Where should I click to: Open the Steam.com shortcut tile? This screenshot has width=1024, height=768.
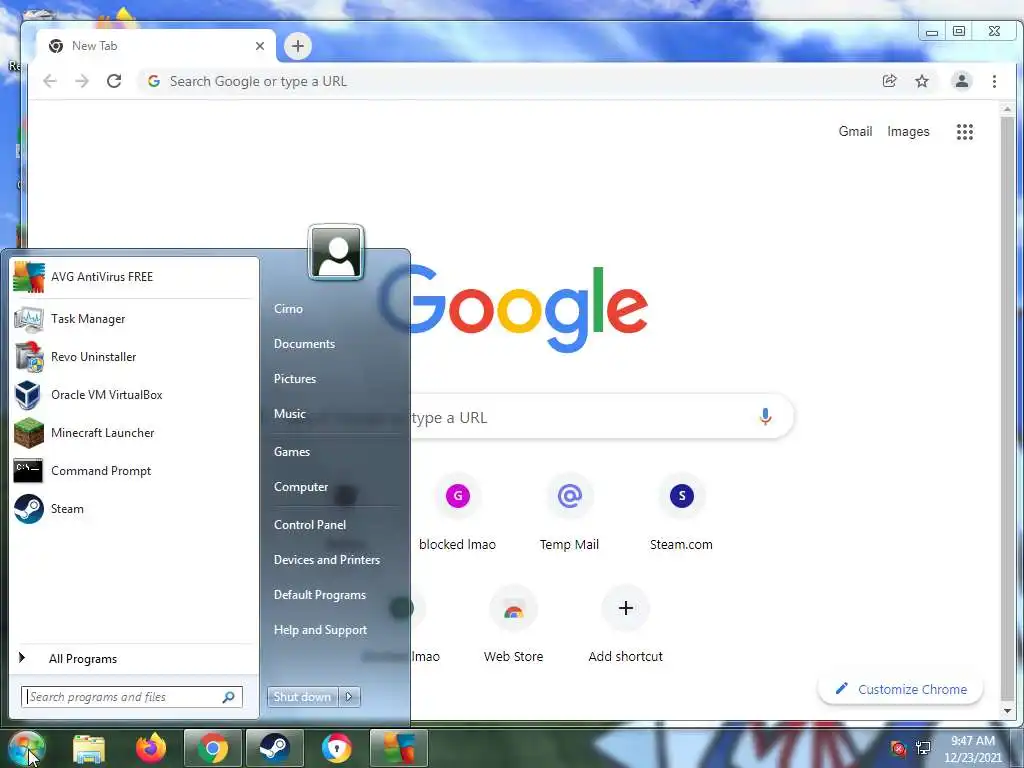tap(681, 513)
